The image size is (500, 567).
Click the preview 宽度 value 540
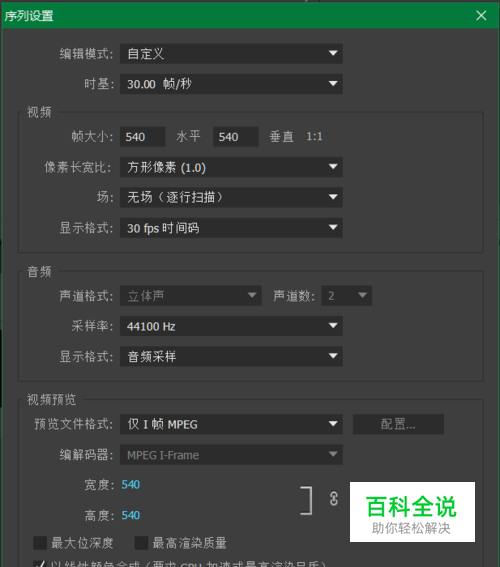click(131, 485)
